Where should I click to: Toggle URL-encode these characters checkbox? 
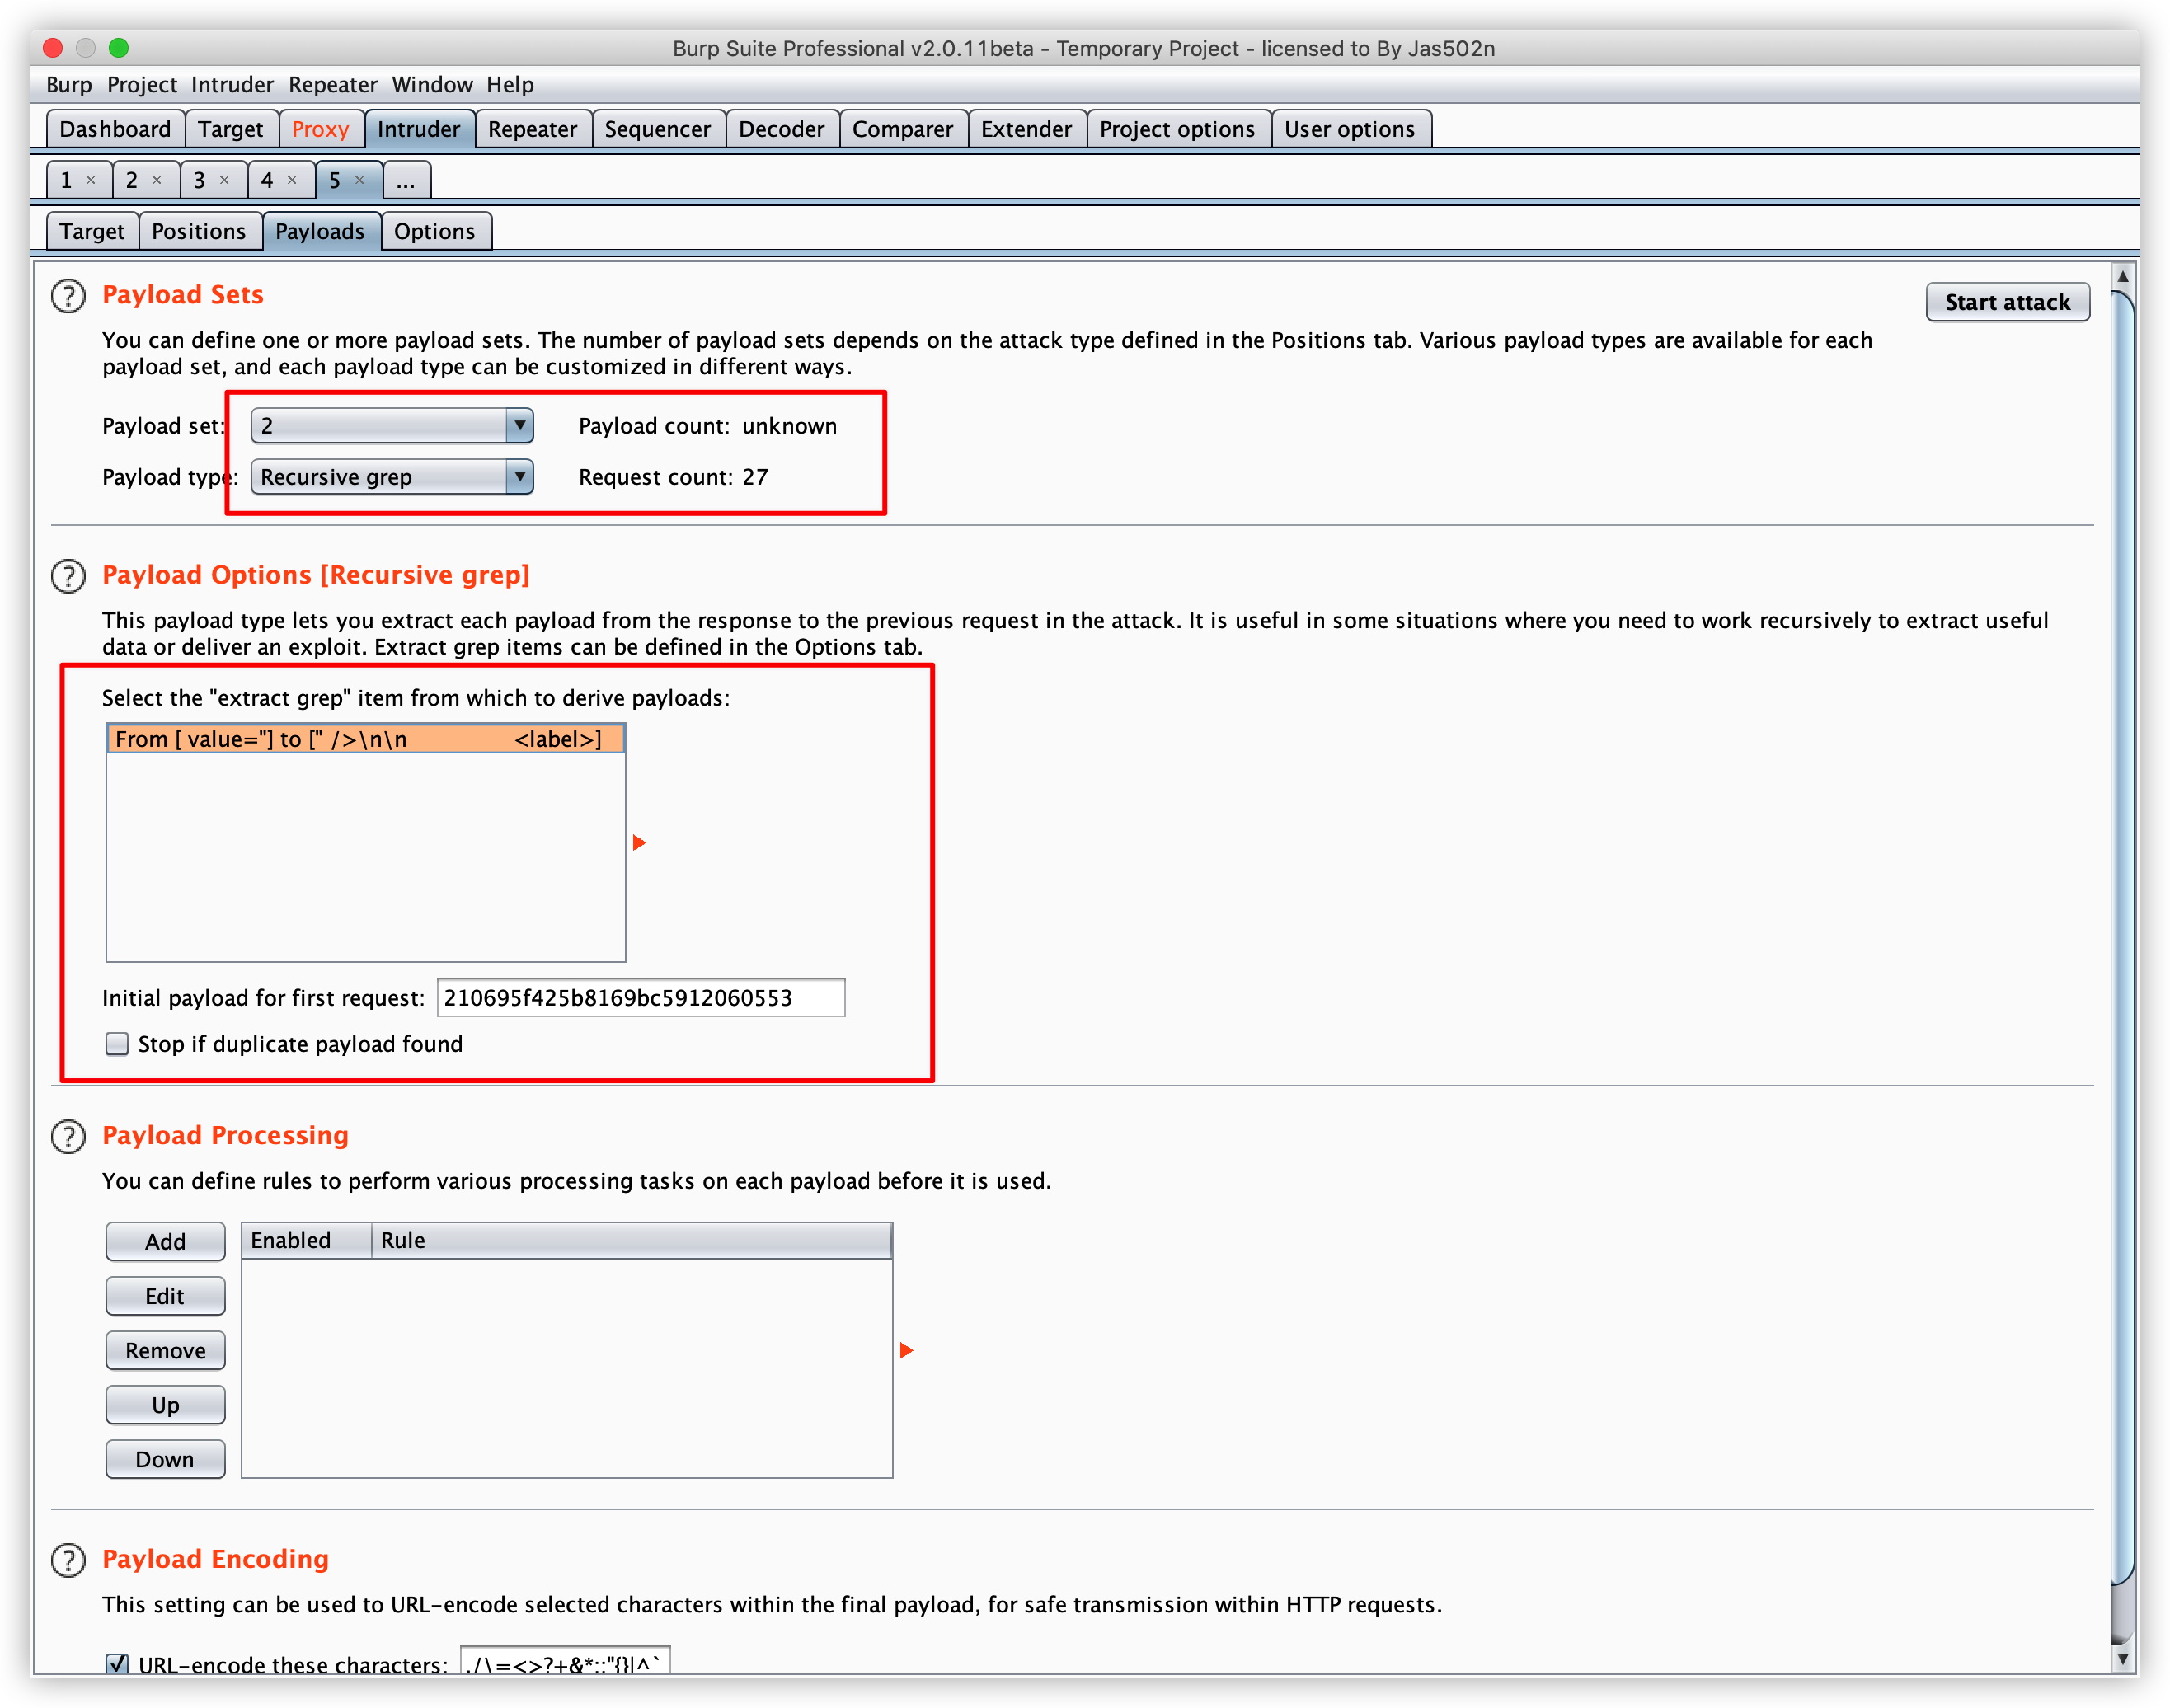click(117, 1663)
